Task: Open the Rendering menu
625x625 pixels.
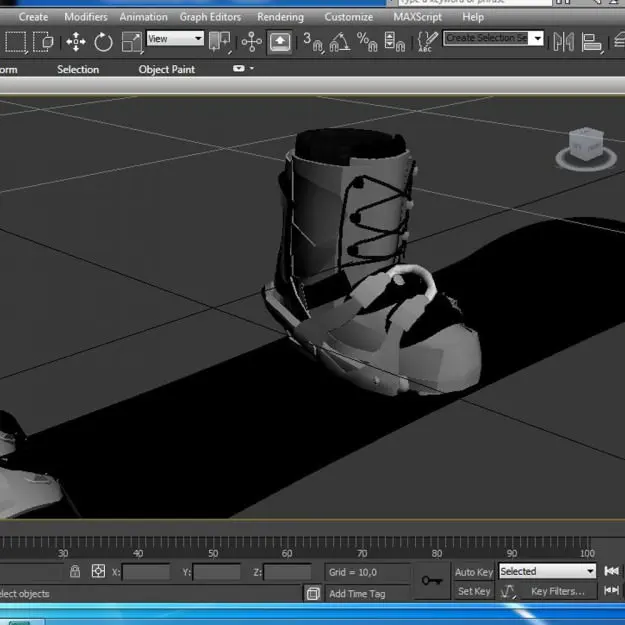Action: pyautogui.click(x=280, y=17)
